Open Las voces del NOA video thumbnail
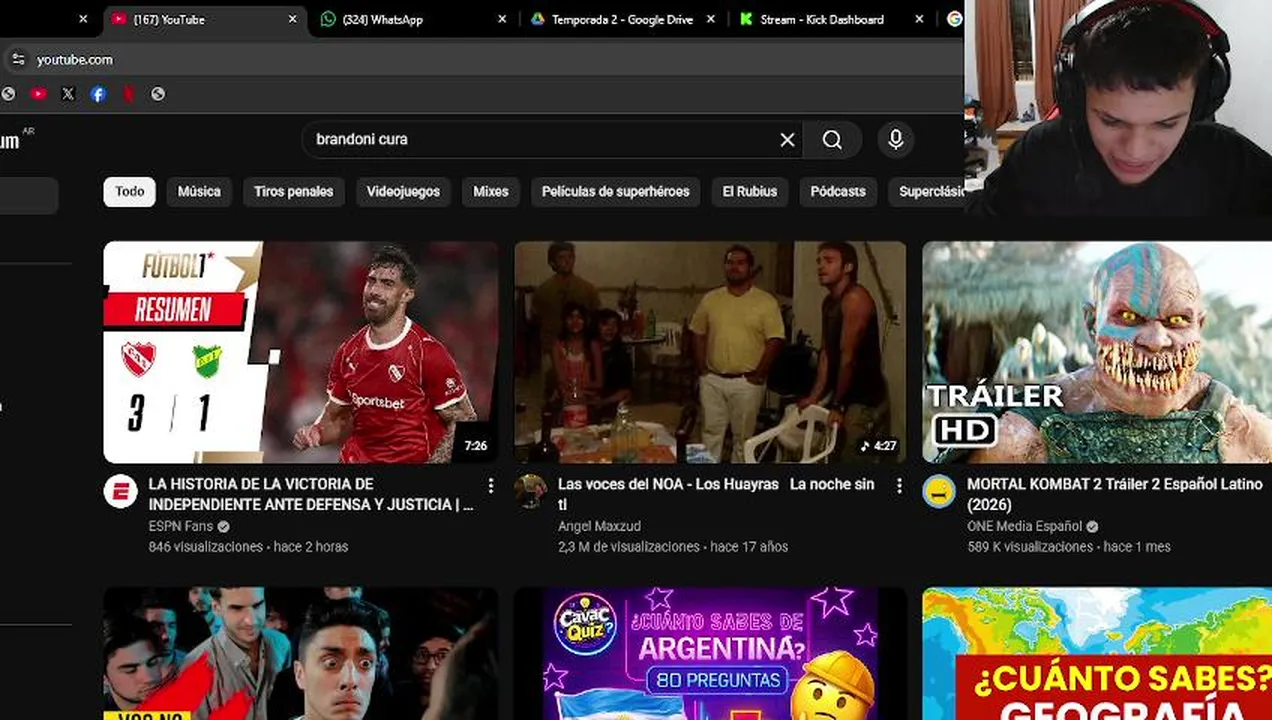 710,352
